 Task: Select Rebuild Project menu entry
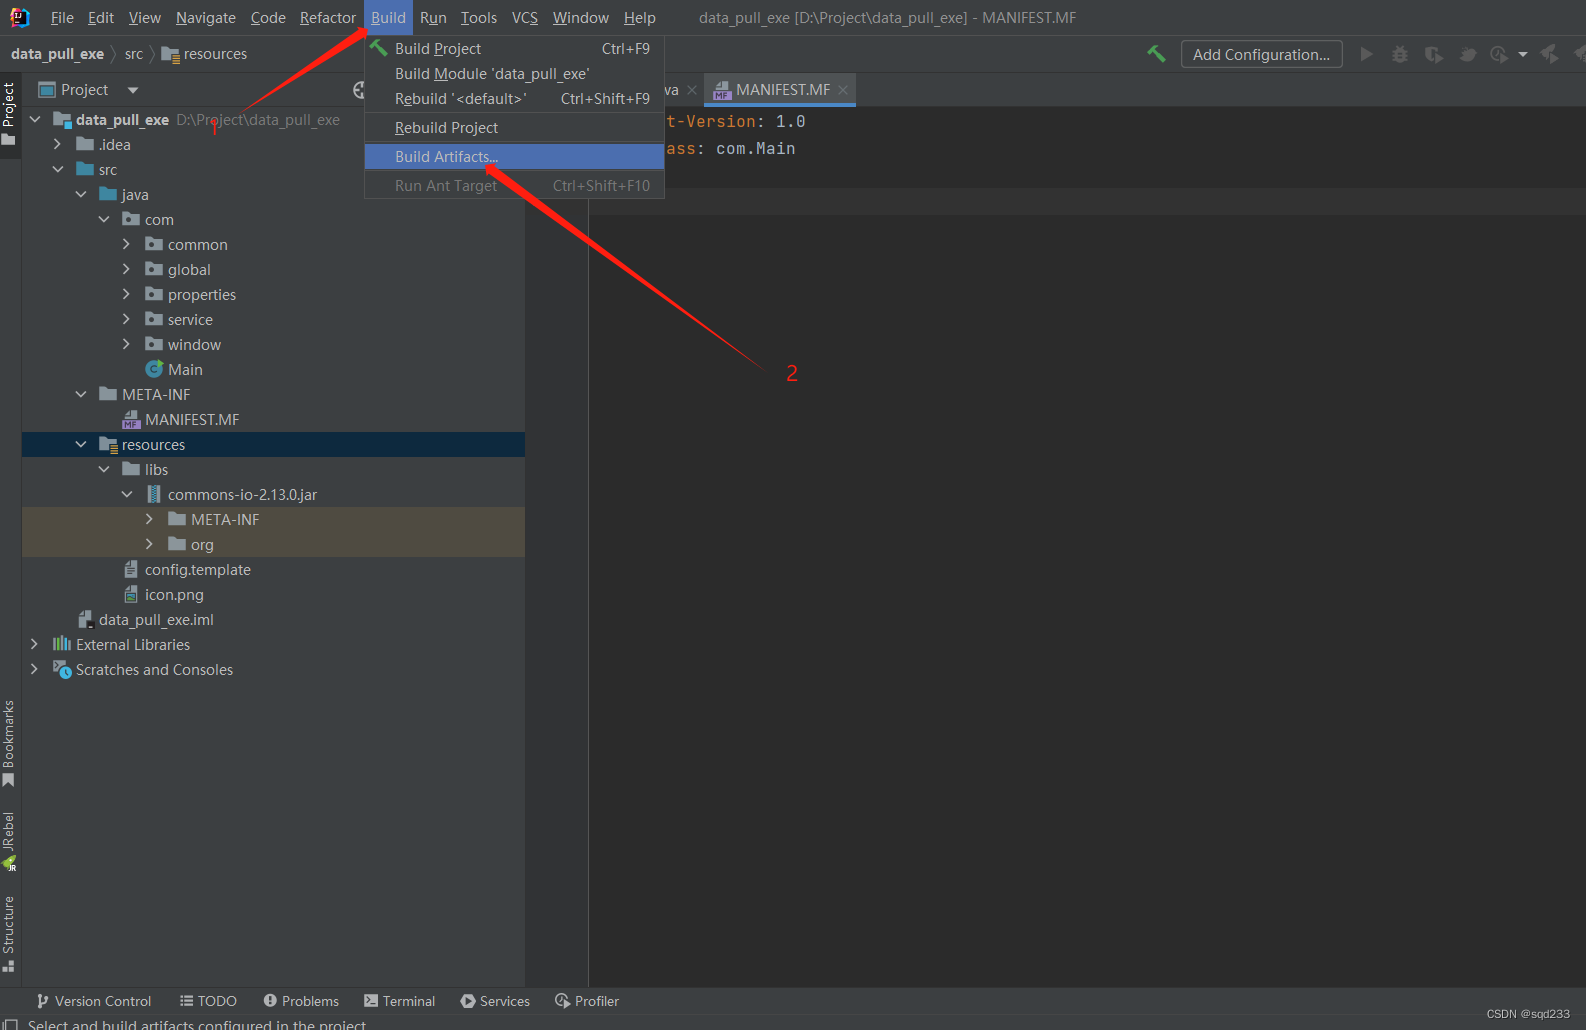click(514, 127)
